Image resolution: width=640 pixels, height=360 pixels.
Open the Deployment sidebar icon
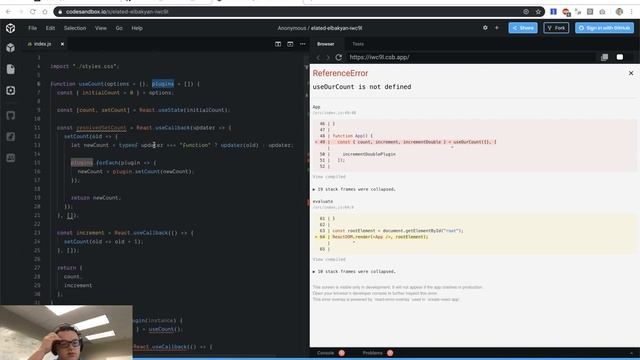pos(11,137)
